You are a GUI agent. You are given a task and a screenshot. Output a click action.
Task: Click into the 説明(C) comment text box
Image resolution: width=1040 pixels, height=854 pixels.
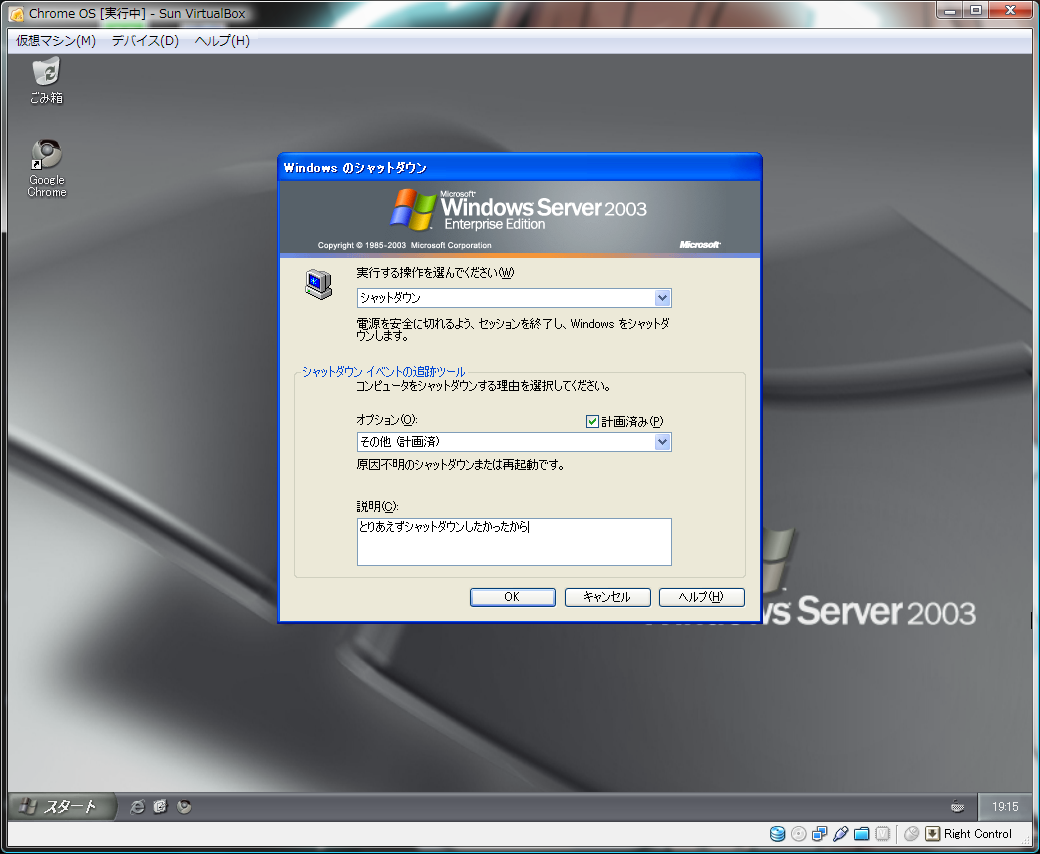tap(514, 542)
